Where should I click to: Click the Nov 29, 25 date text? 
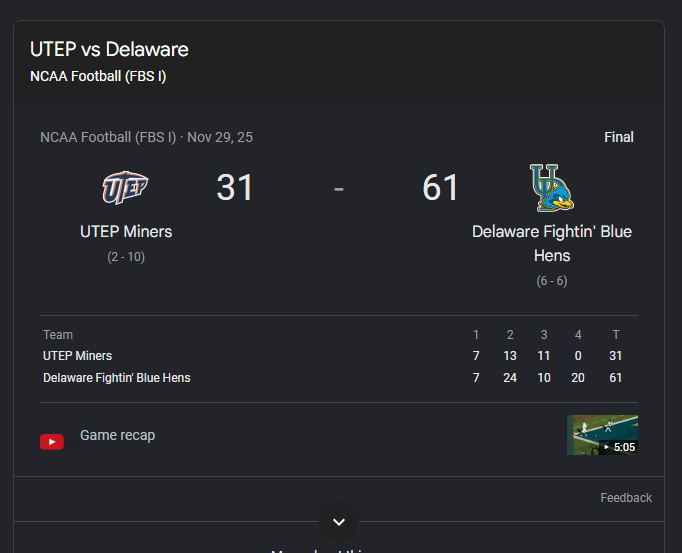220,137
